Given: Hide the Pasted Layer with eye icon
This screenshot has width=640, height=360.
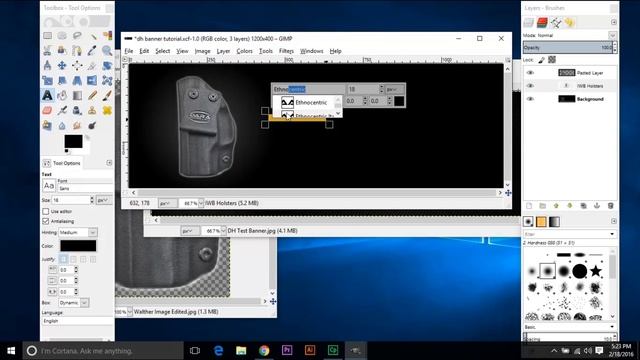Looking at the screenshot, I should (x=530, y=73).
